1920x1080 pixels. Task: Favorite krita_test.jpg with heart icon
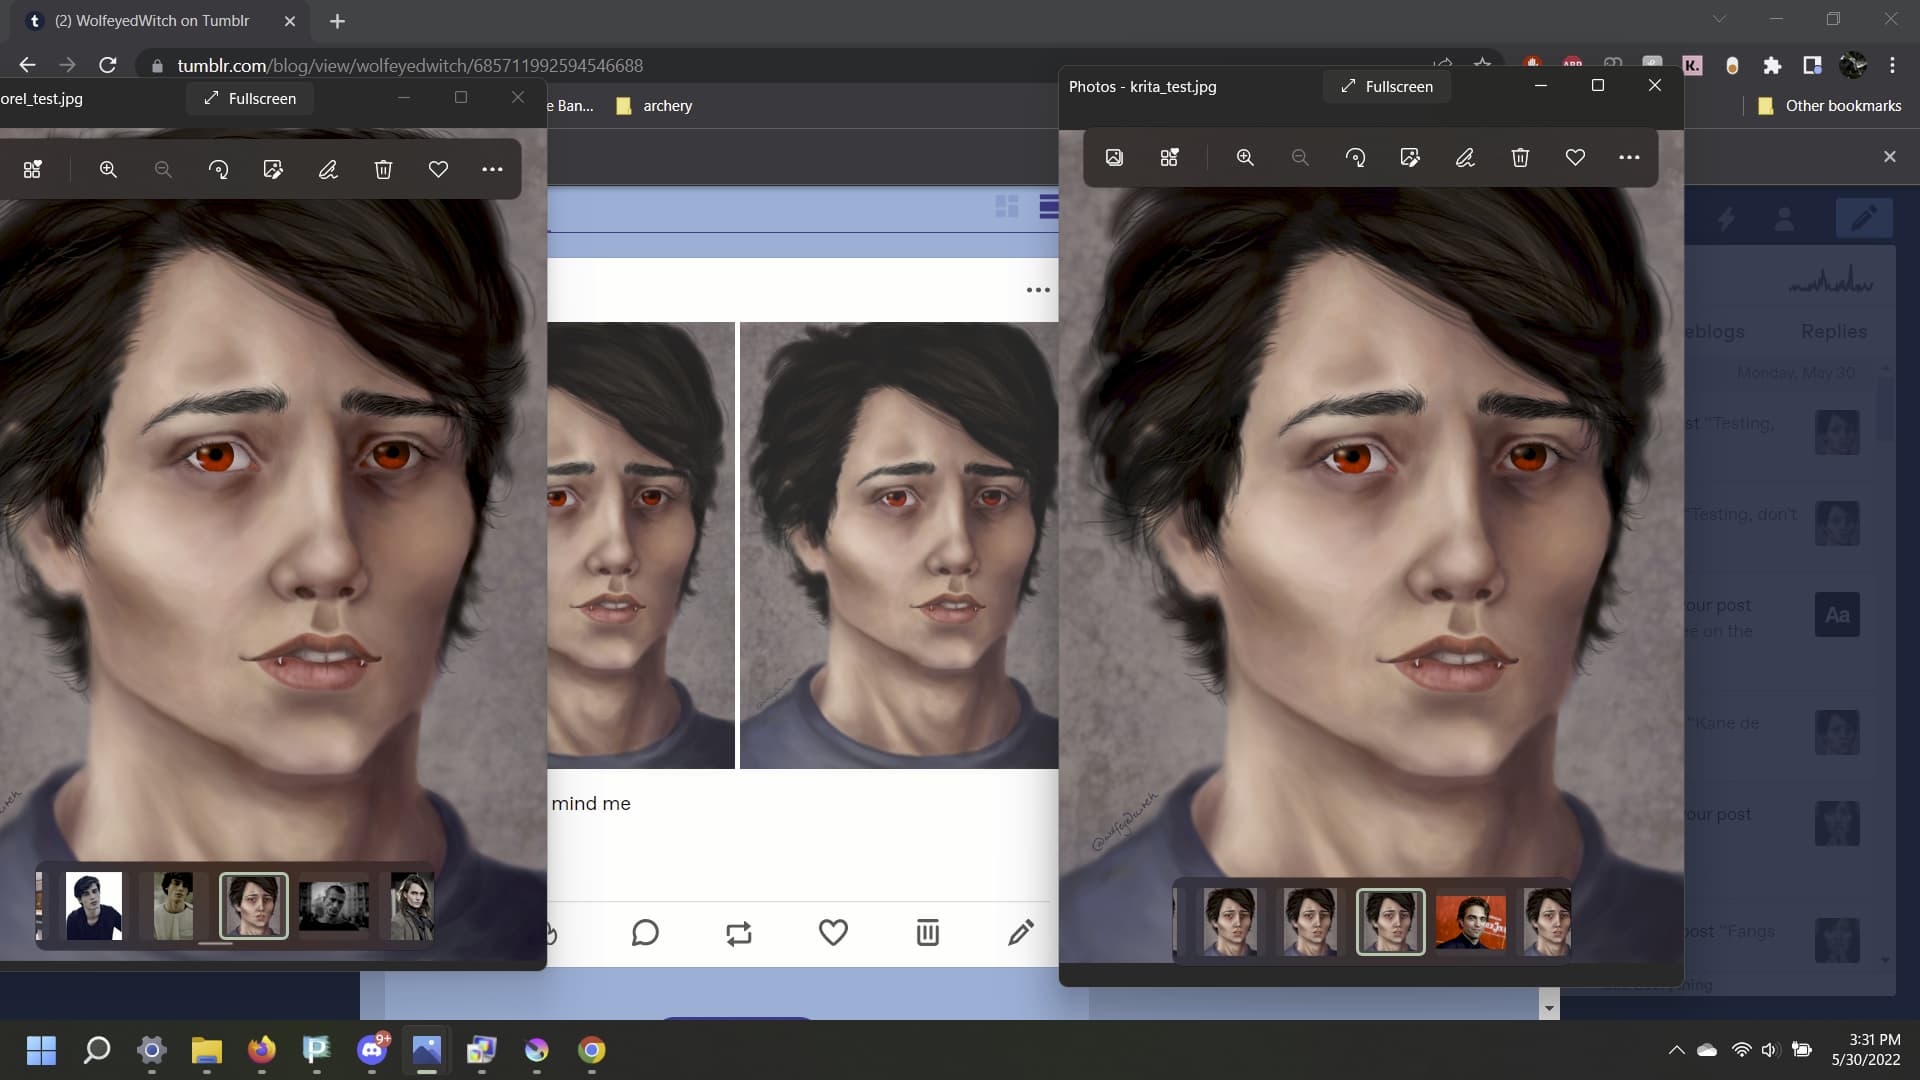[1575, 158]
